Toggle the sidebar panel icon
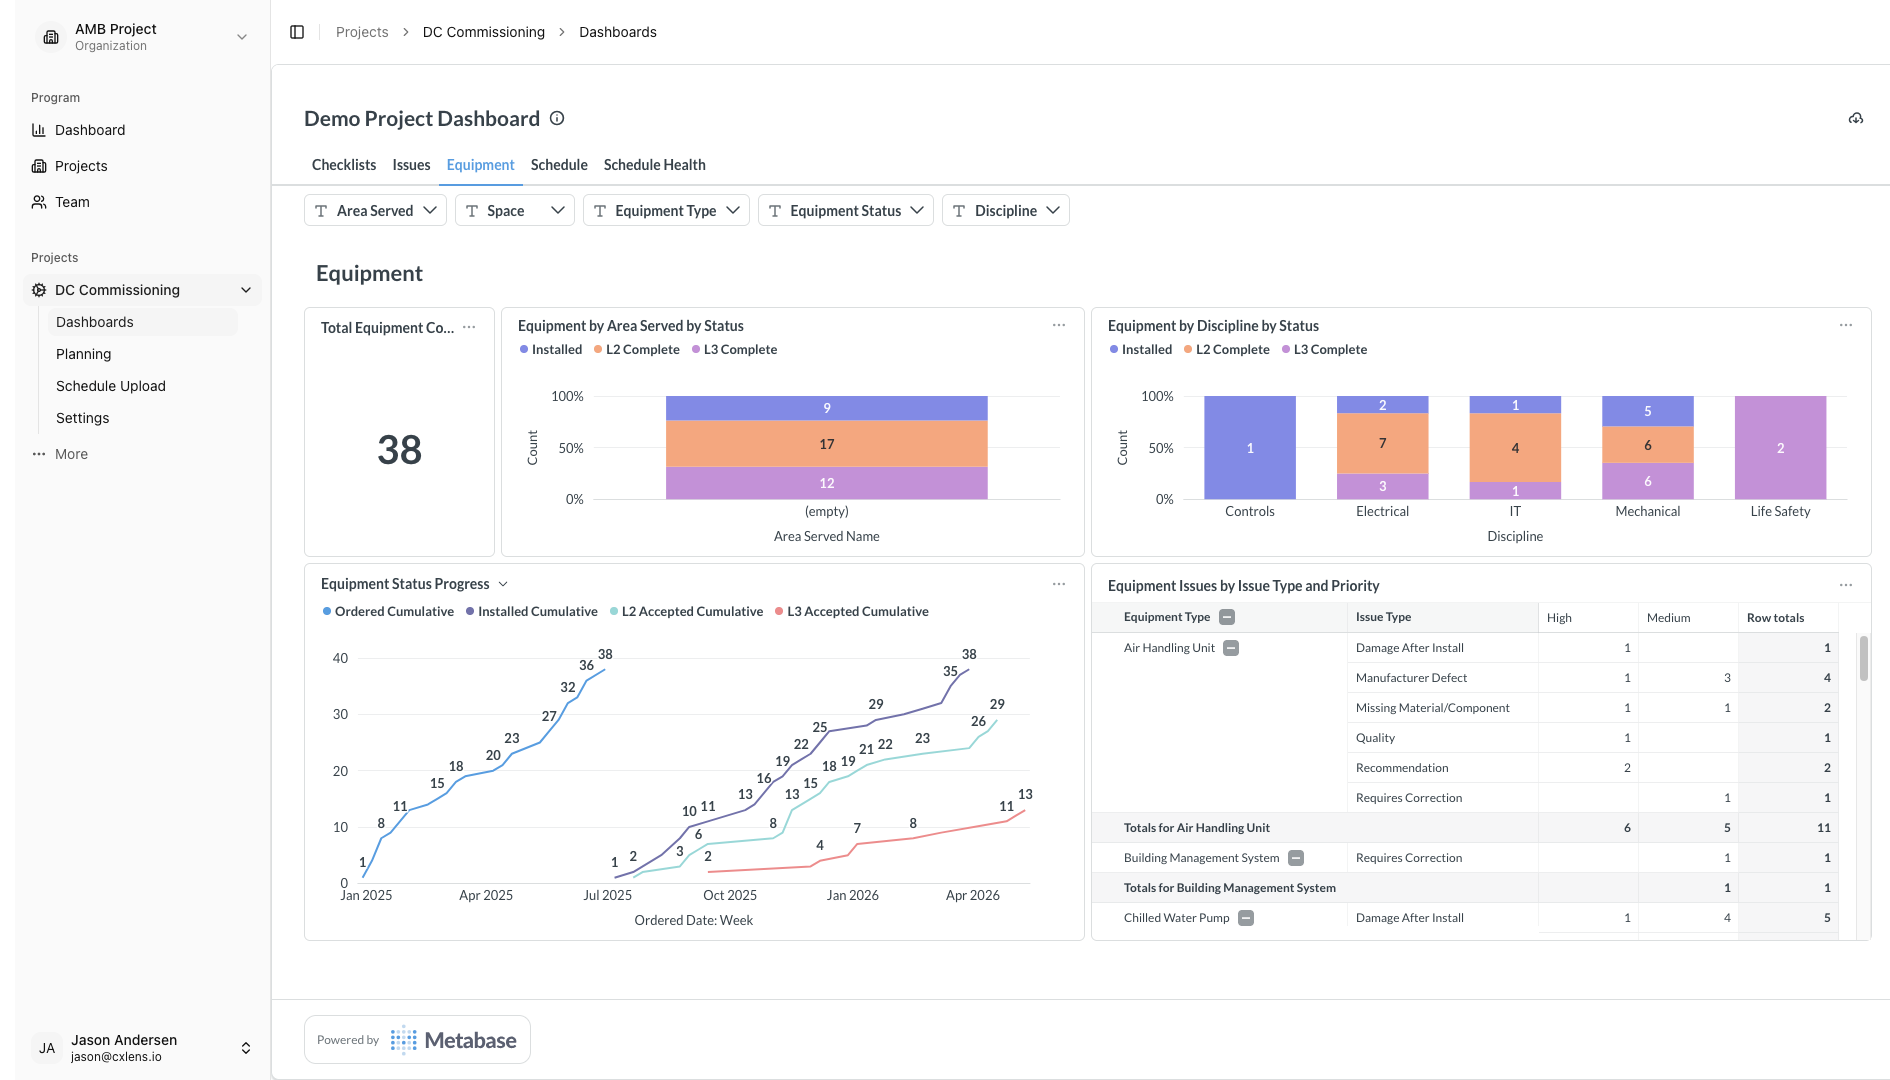The height and width of the screenshot is (1080, 1890). [x=297, y=32]
